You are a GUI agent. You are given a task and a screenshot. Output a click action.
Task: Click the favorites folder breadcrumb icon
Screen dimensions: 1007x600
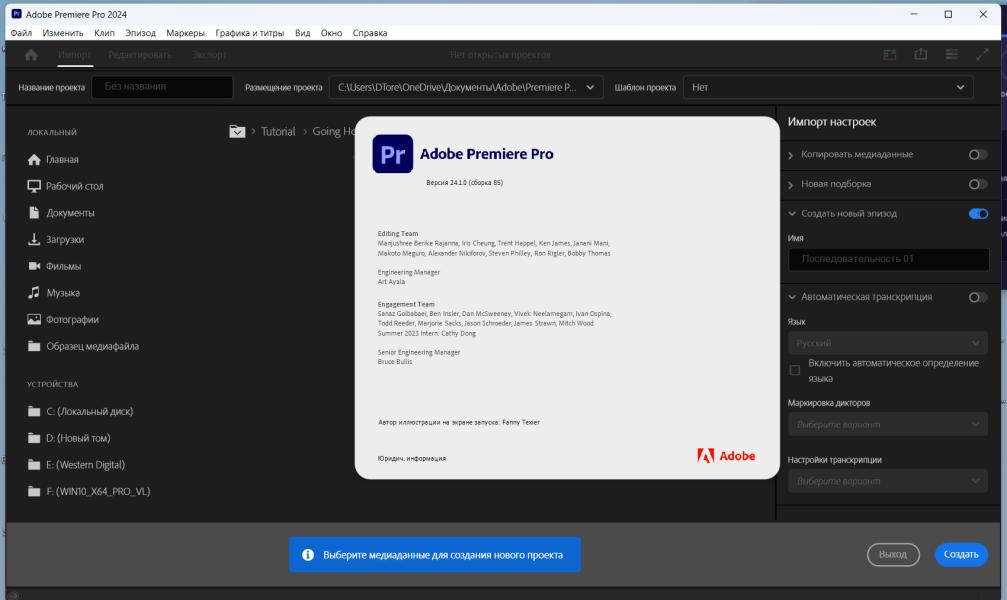[237, 131]
